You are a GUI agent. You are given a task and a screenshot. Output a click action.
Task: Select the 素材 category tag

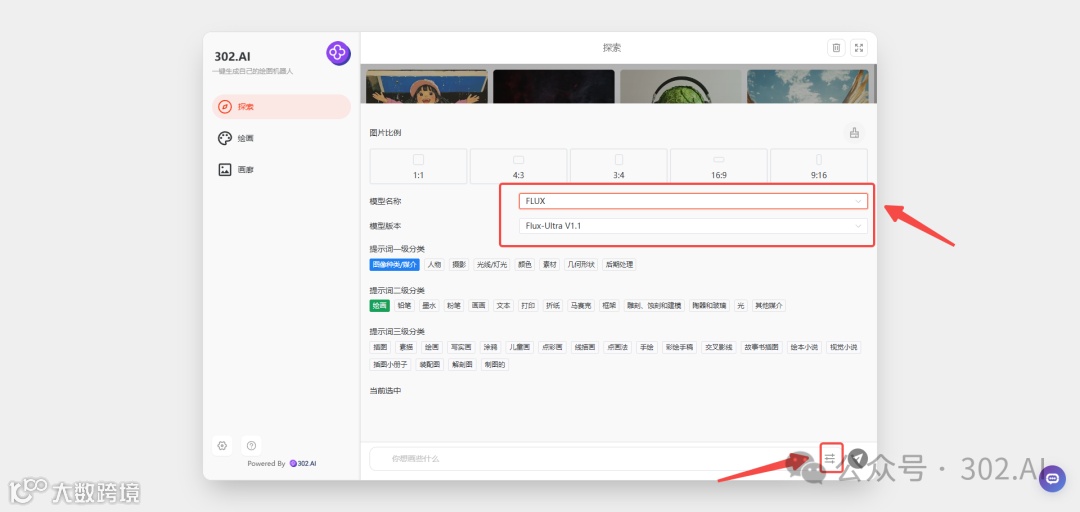[x=549, y=265]
